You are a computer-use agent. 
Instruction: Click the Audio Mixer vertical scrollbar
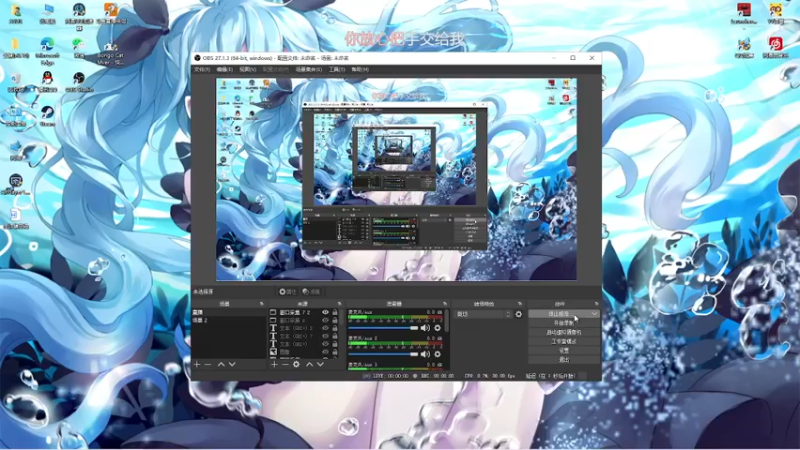click(x=447, y=321)
